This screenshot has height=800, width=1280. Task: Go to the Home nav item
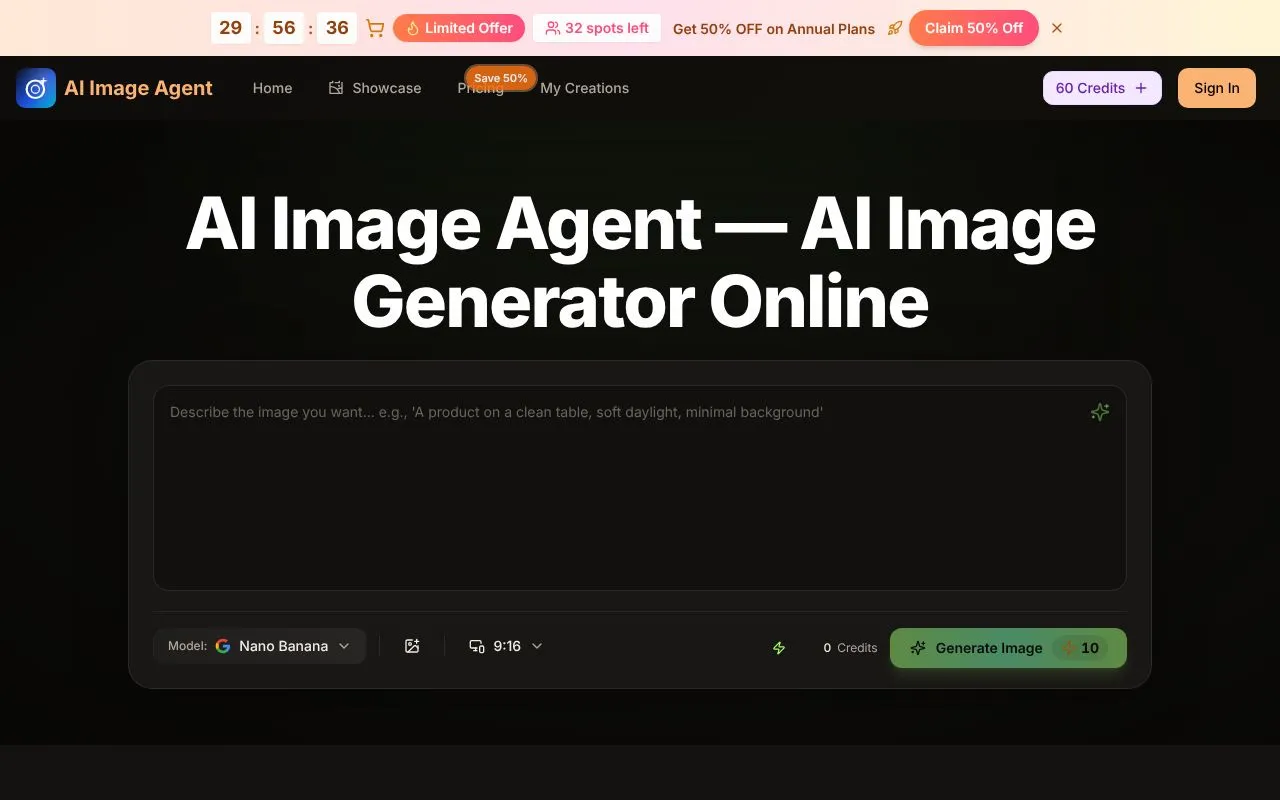(272, 88)
